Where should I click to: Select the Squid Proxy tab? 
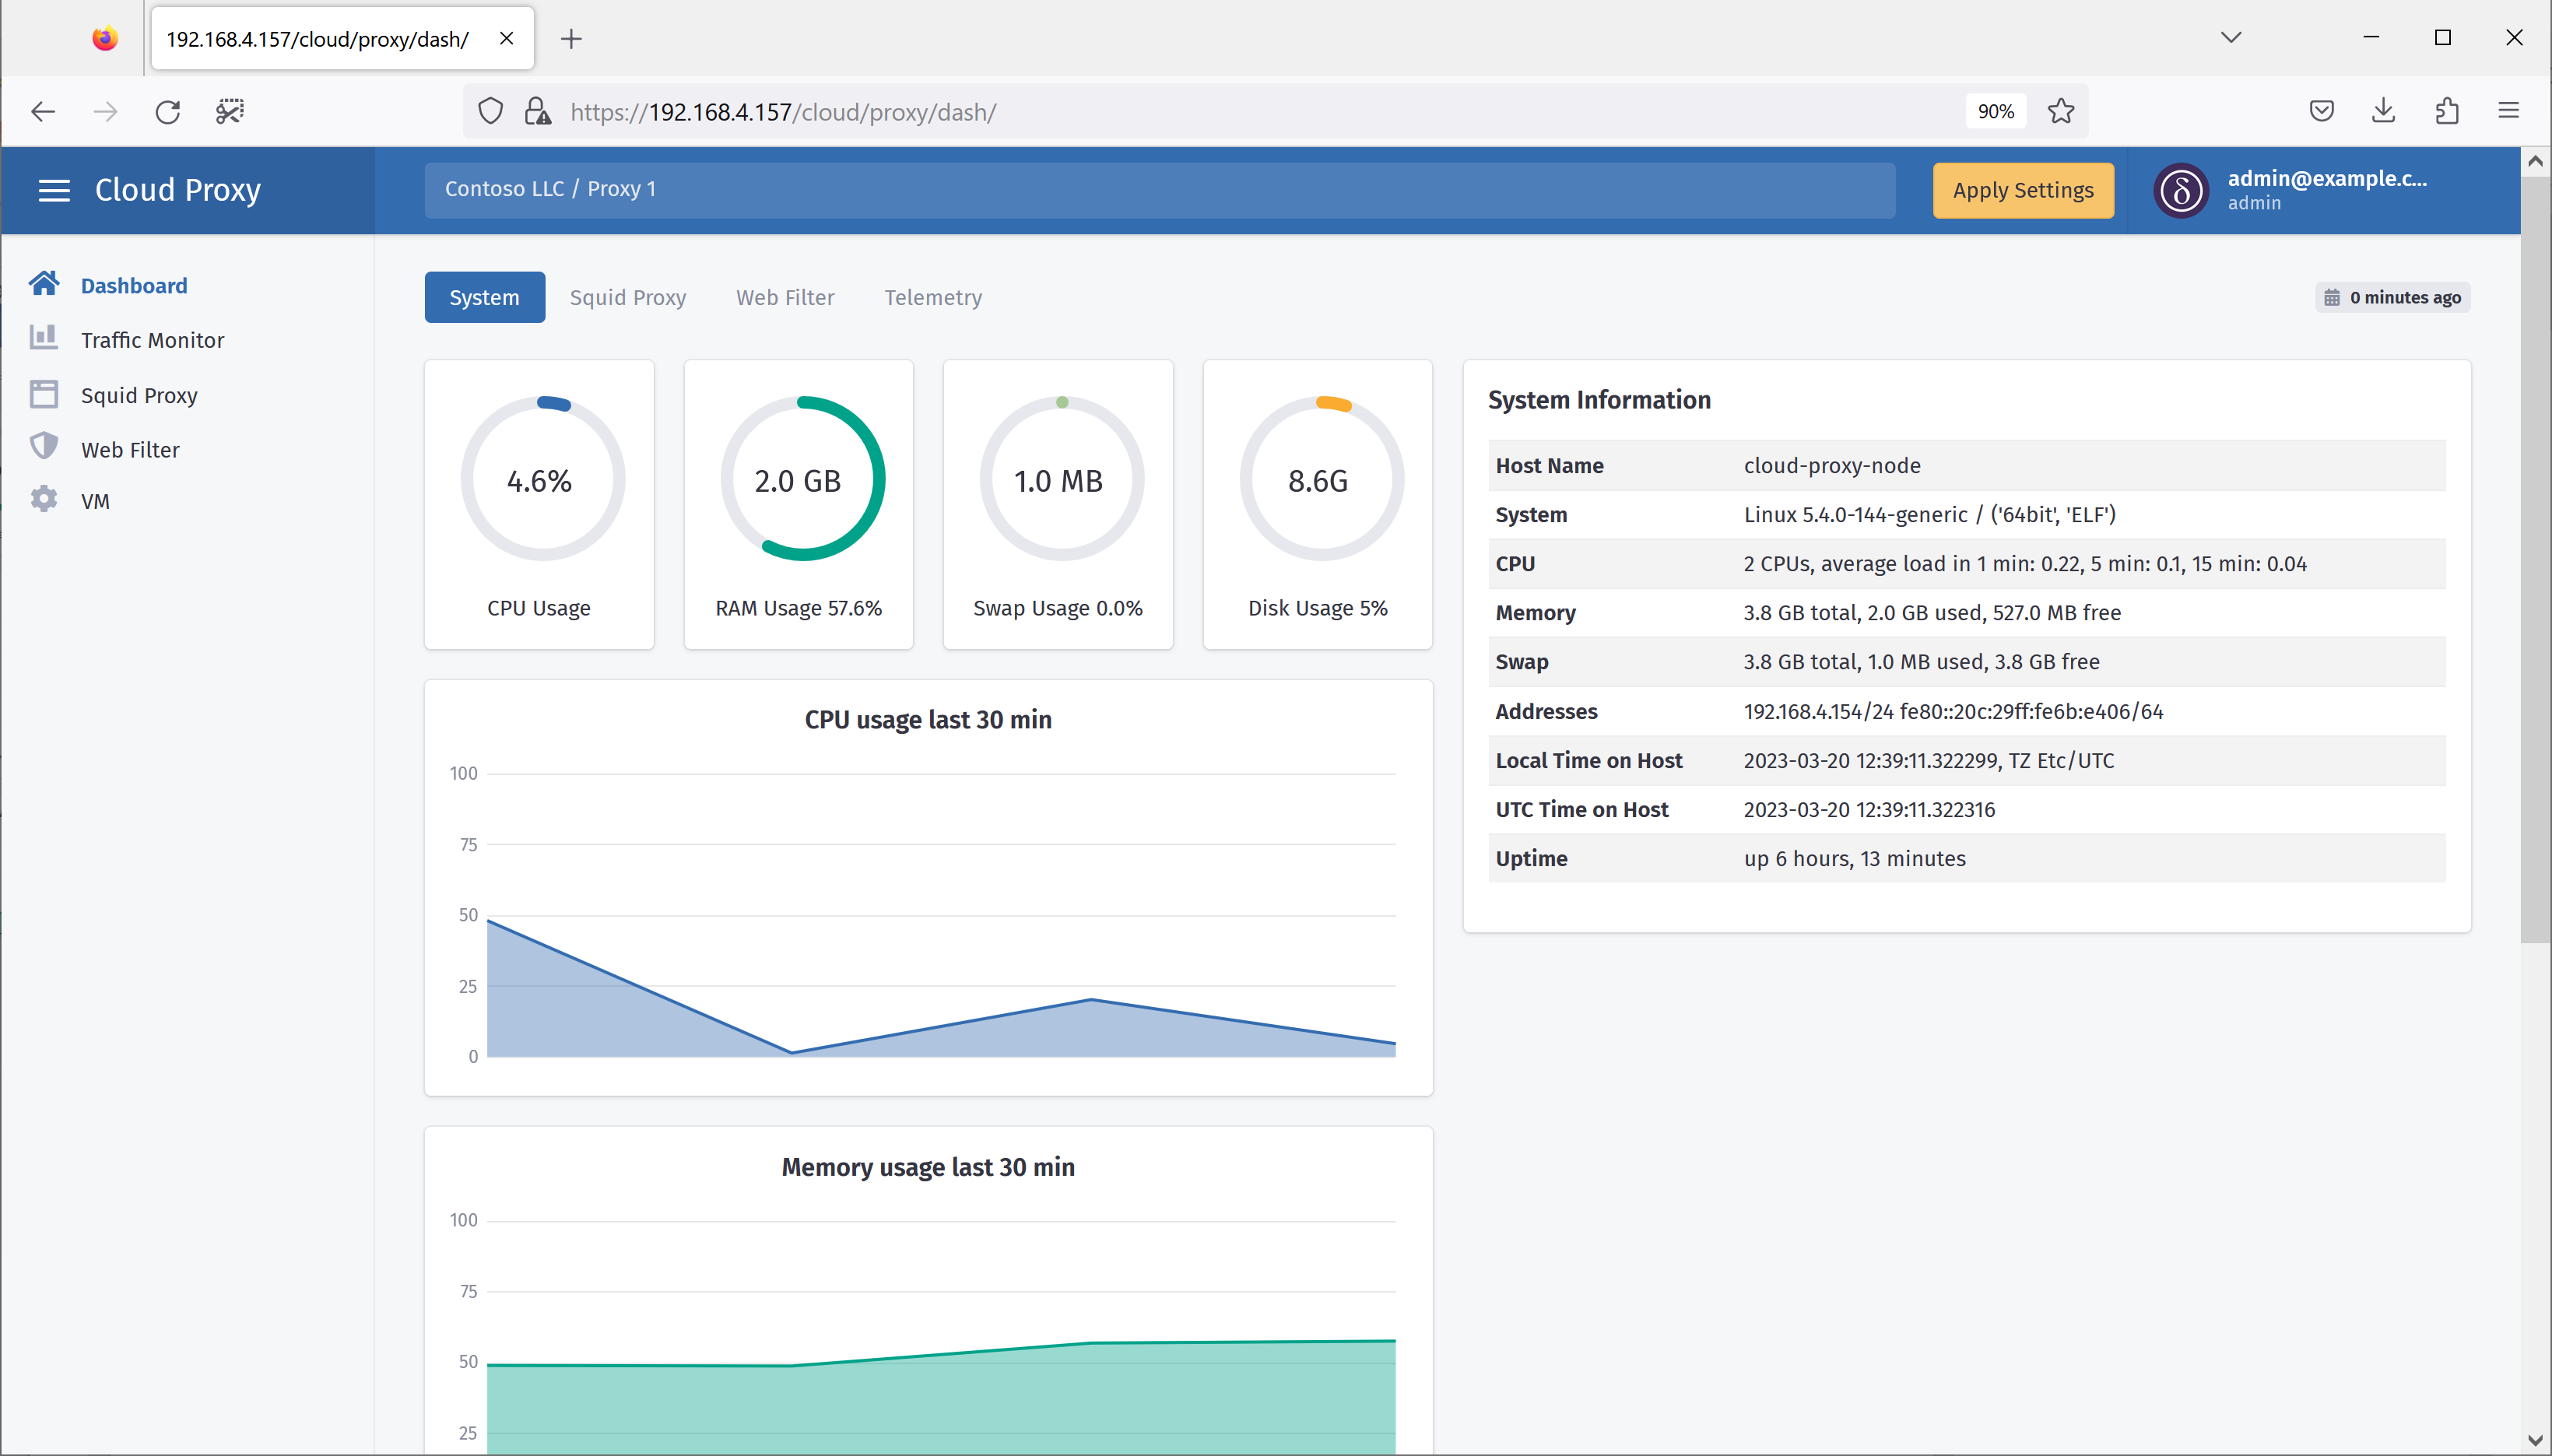[627, 296]
